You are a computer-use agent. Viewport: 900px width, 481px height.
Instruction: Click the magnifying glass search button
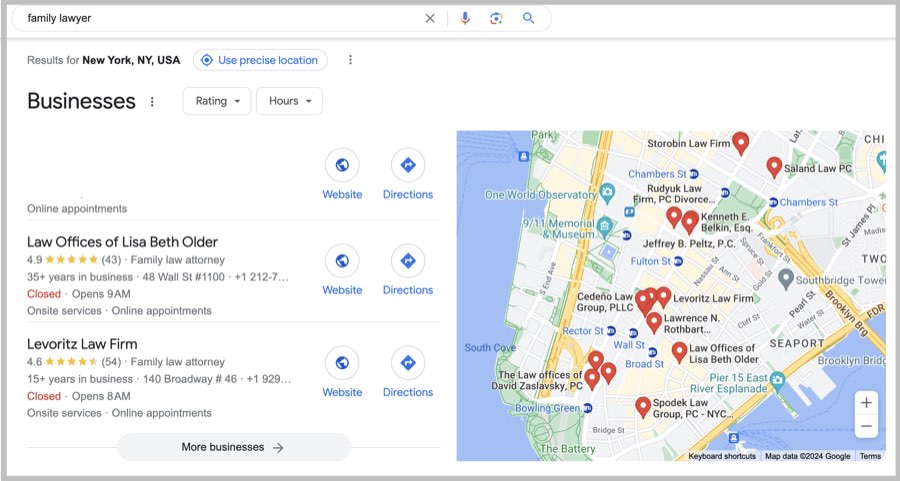tap(529, 18)
